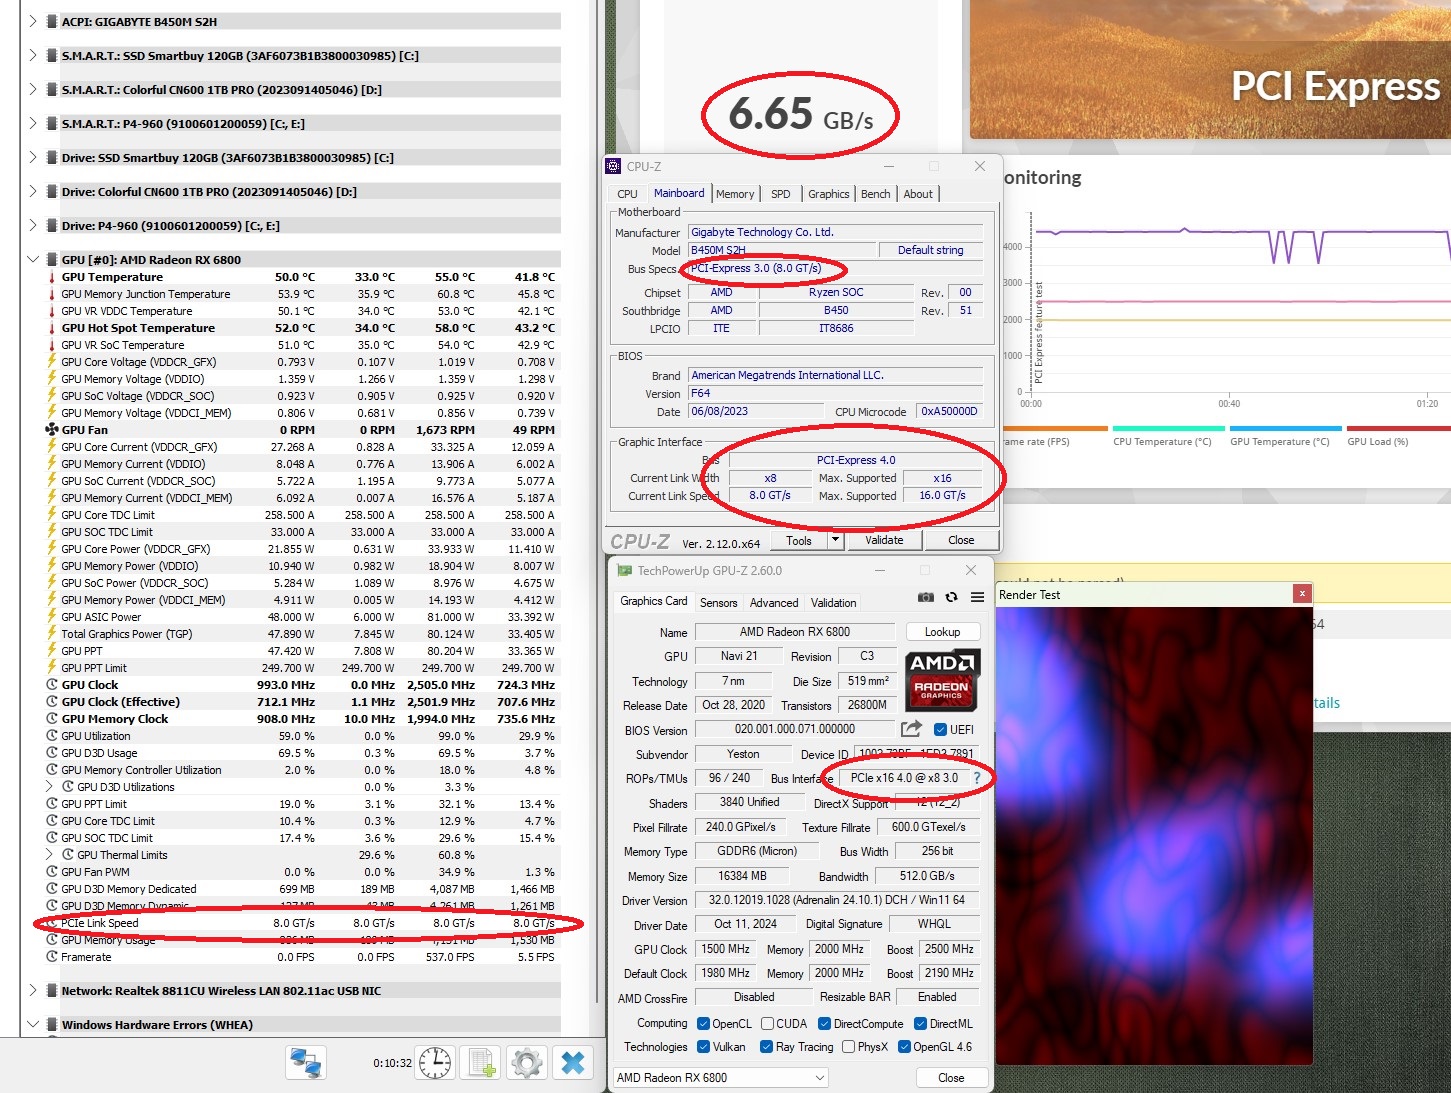
Task: Toggle the Vulkan checkbox
Action: pyautogui.click(x=704, y=1047)
